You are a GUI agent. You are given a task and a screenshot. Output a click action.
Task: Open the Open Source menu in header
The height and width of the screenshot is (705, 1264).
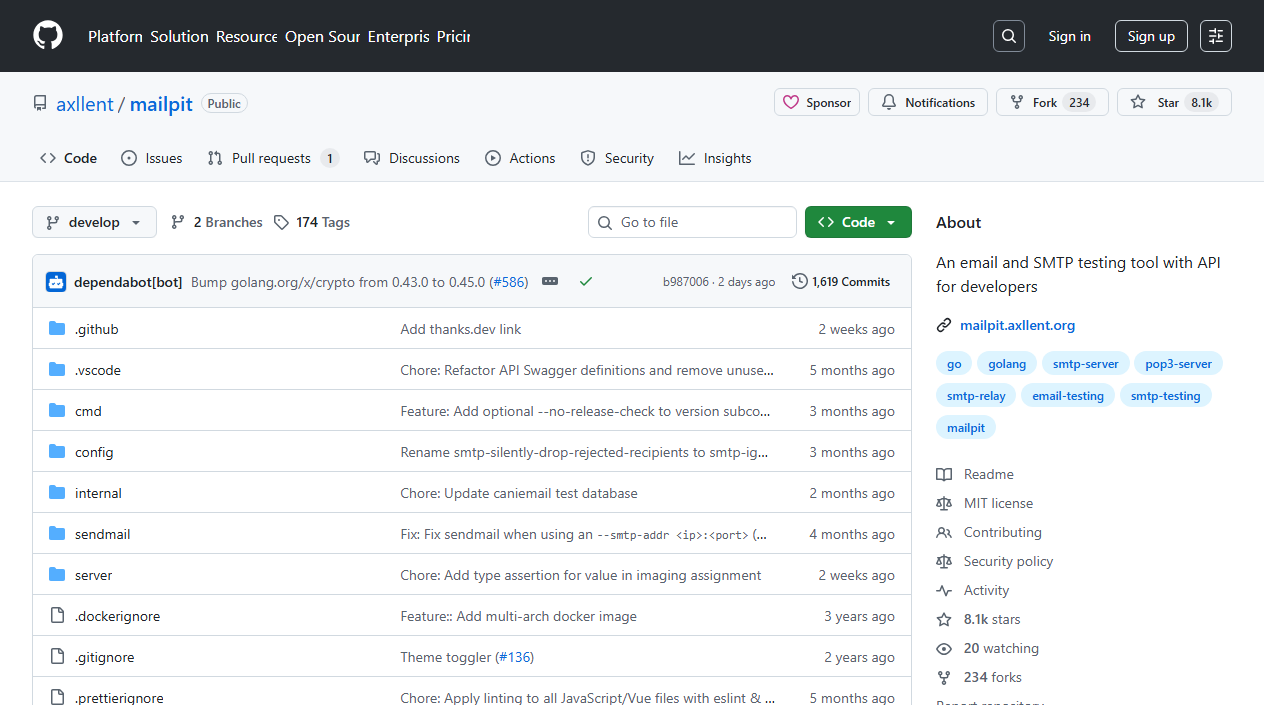coord(323,36)
